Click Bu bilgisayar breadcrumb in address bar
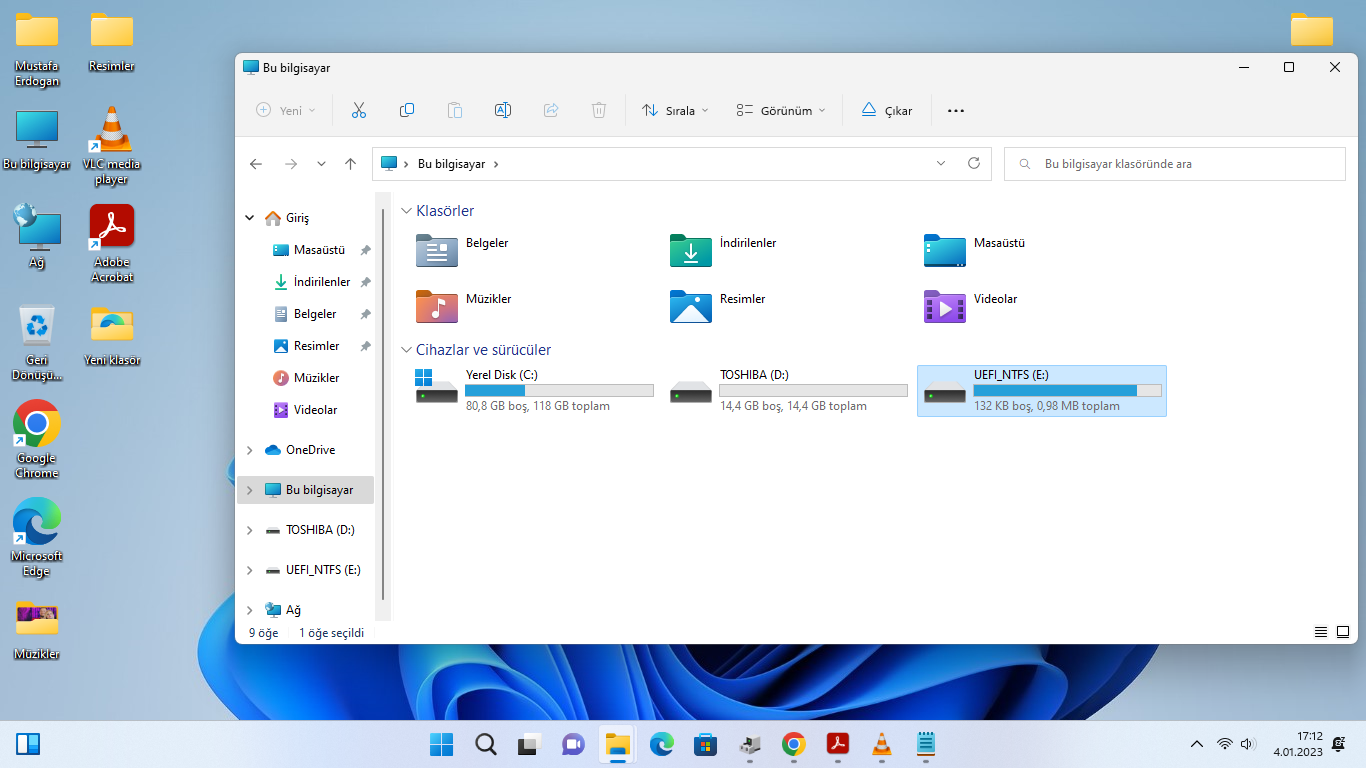The image size is (1366, 768). tap(451, 164)
